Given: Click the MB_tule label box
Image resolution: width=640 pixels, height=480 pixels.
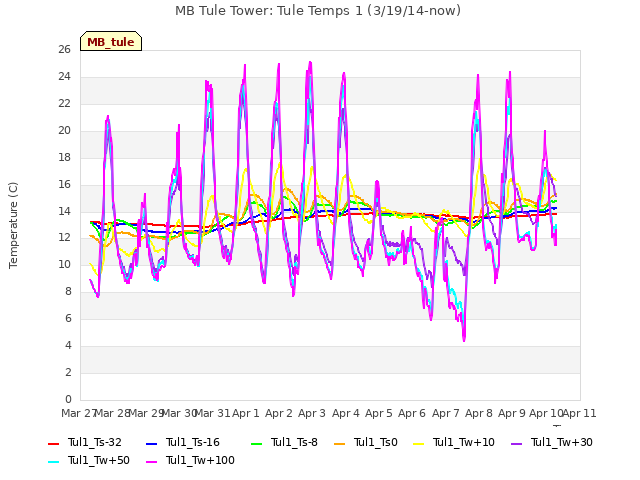Looking at the screenshot, I should [111, 41].
